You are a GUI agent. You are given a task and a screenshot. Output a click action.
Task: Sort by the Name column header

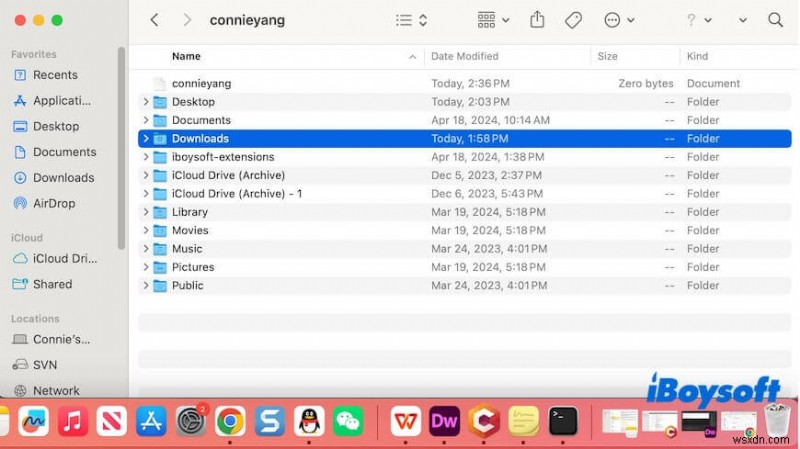click(x=186, y=56)
